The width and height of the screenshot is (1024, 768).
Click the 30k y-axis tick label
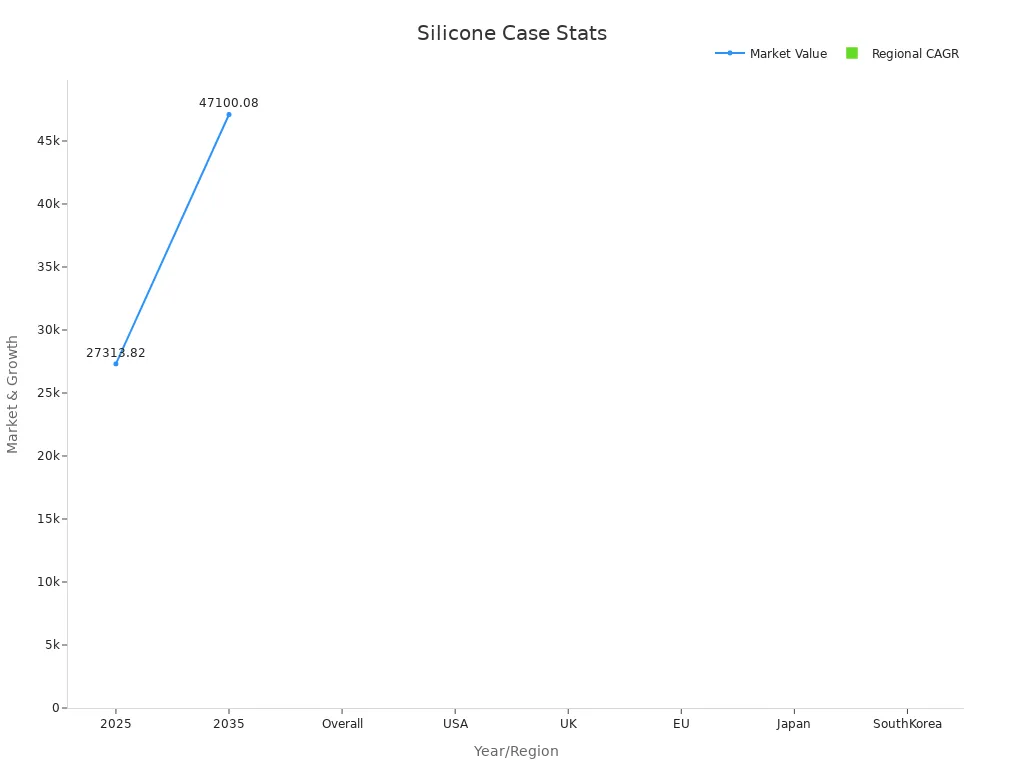click(x=48, y=330)
